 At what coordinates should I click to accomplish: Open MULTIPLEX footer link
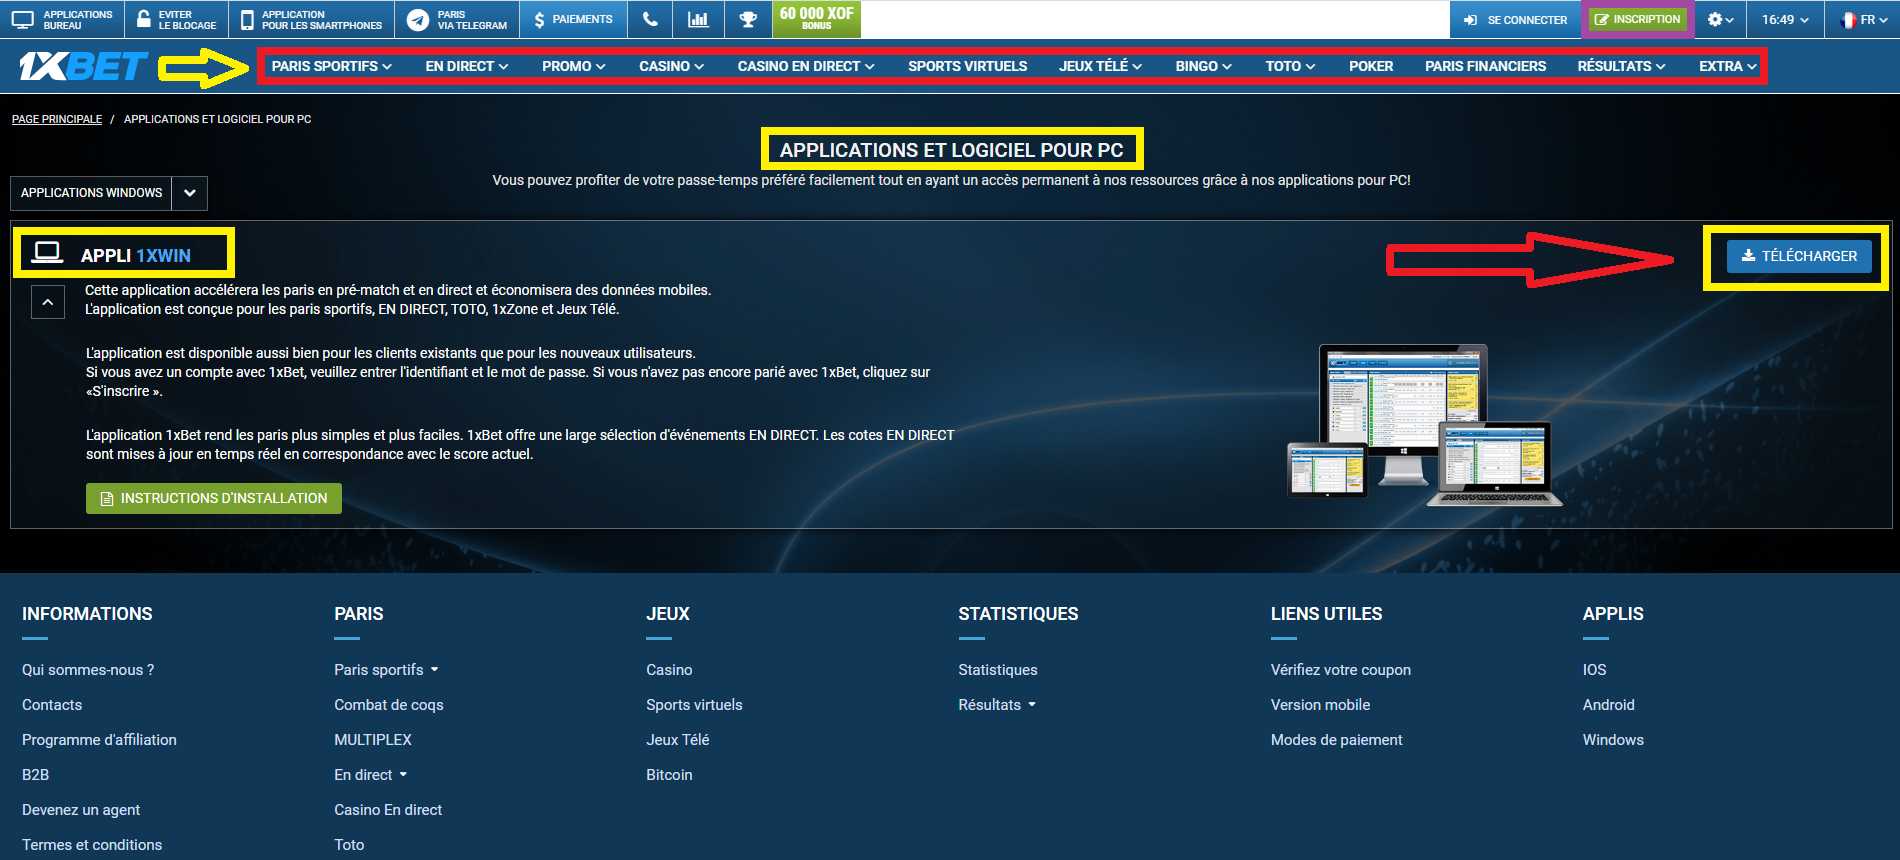point(373,740)
